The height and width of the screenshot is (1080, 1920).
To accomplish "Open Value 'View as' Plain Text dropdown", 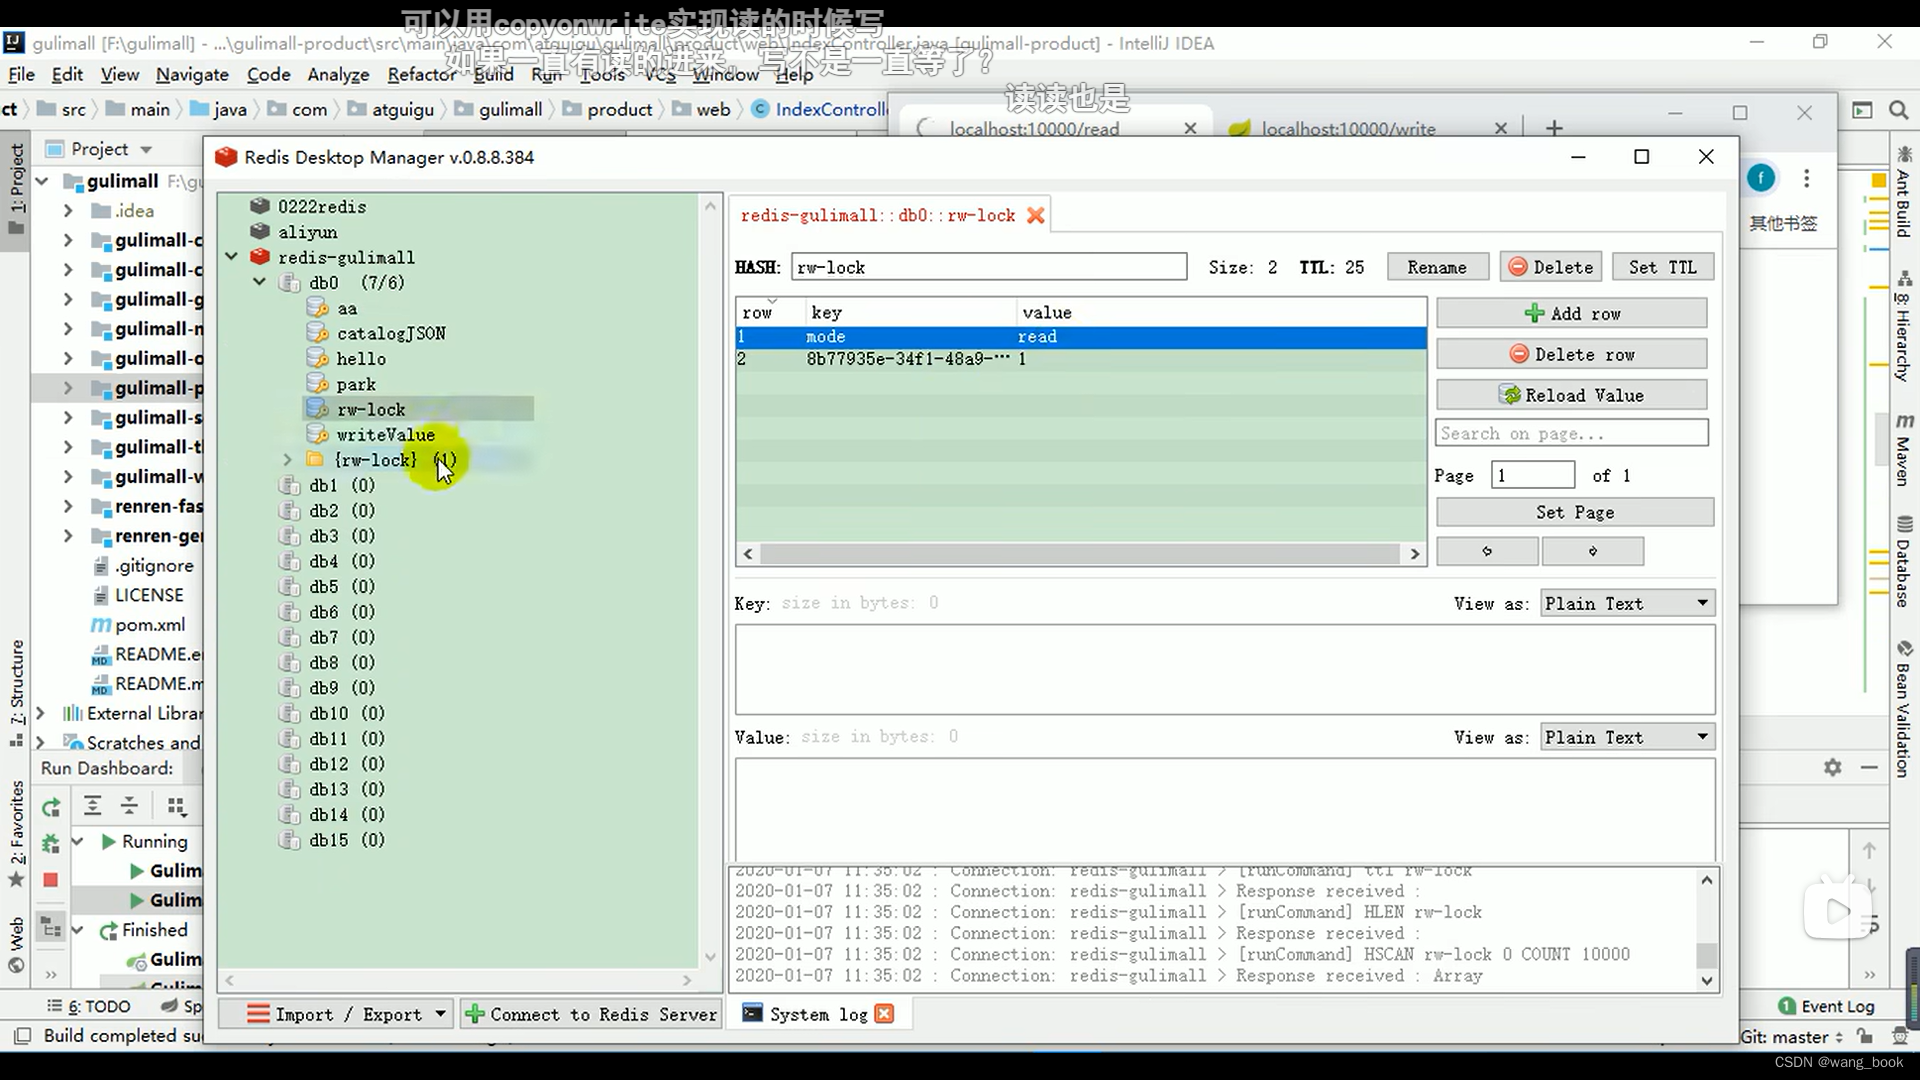I will coord(1627,737).
